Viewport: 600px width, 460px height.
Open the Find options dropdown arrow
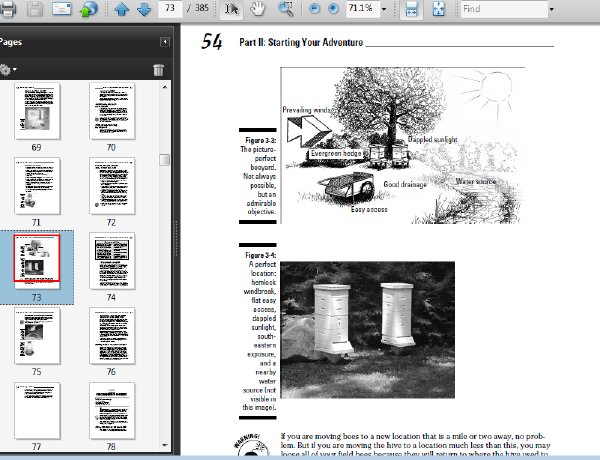(x=551, y=9)
